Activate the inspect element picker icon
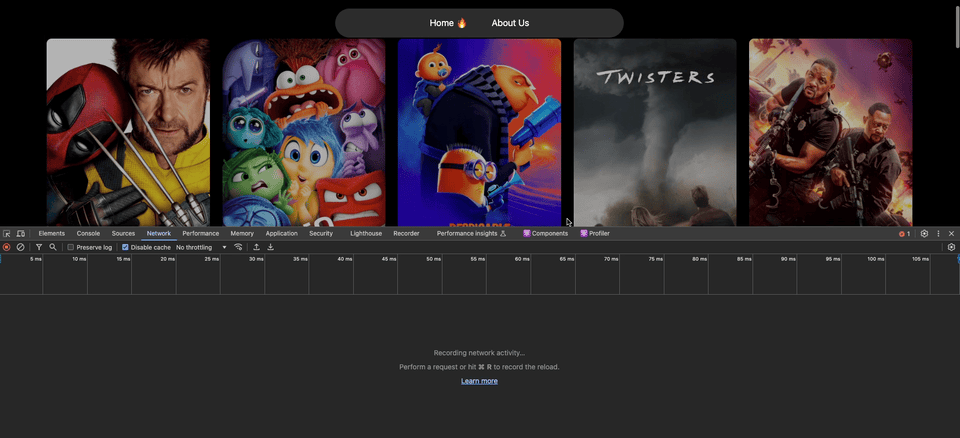 7,233
